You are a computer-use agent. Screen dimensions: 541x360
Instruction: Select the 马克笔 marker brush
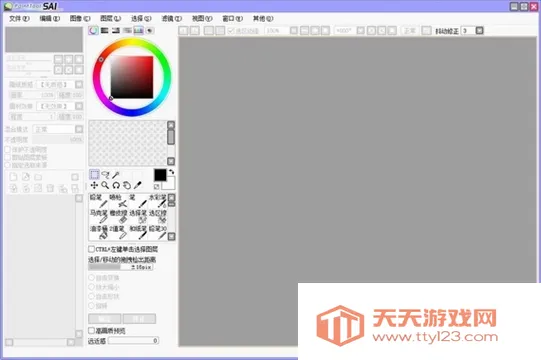pos(98,216)
